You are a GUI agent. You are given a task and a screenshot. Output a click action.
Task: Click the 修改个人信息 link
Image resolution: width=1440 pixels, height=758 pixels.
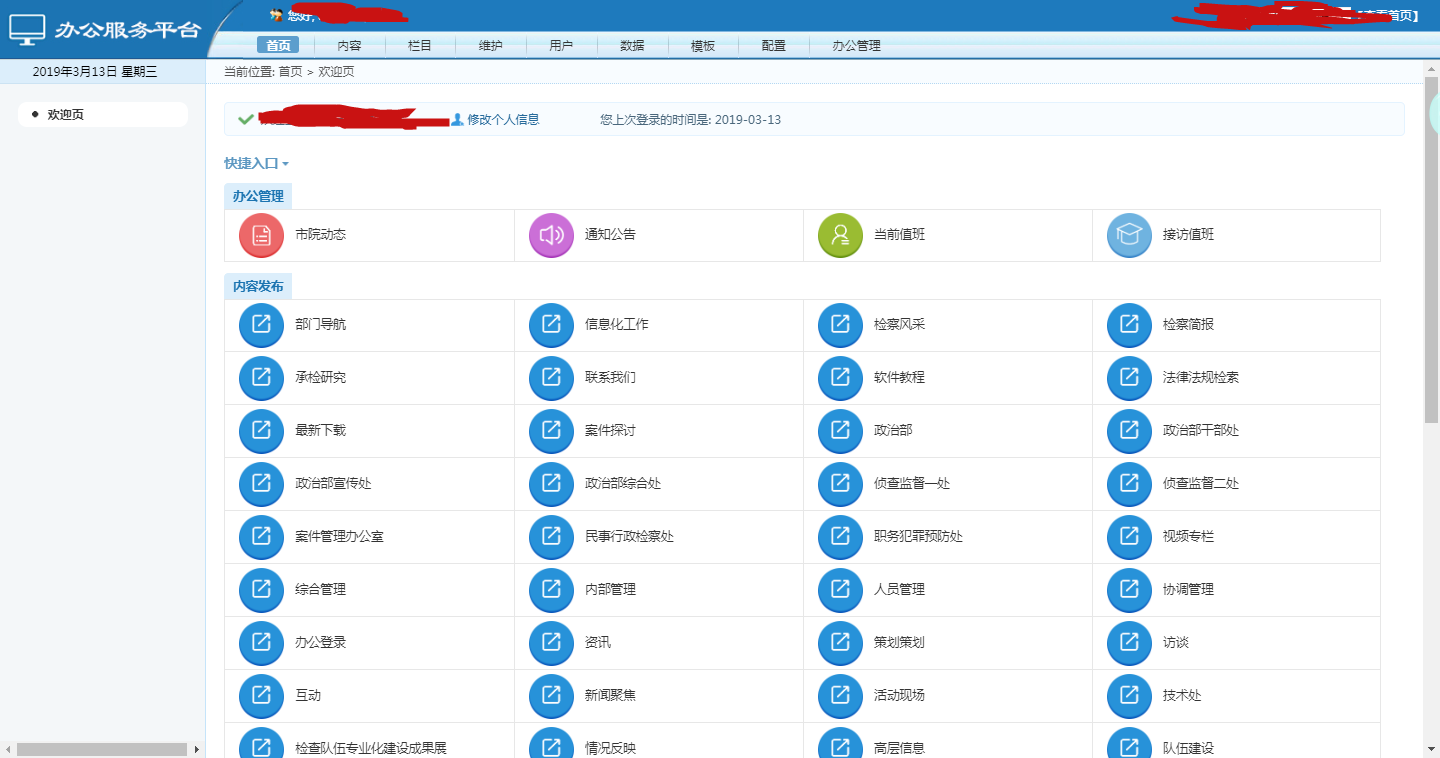502,120
